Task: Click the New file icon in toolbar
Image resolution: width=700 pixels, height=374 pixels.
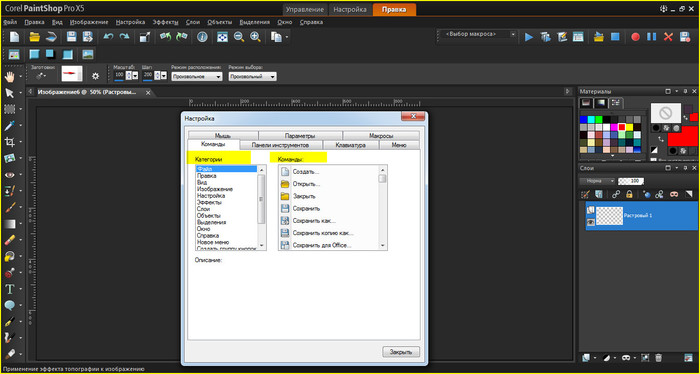Action: click(x=15, y=37)
